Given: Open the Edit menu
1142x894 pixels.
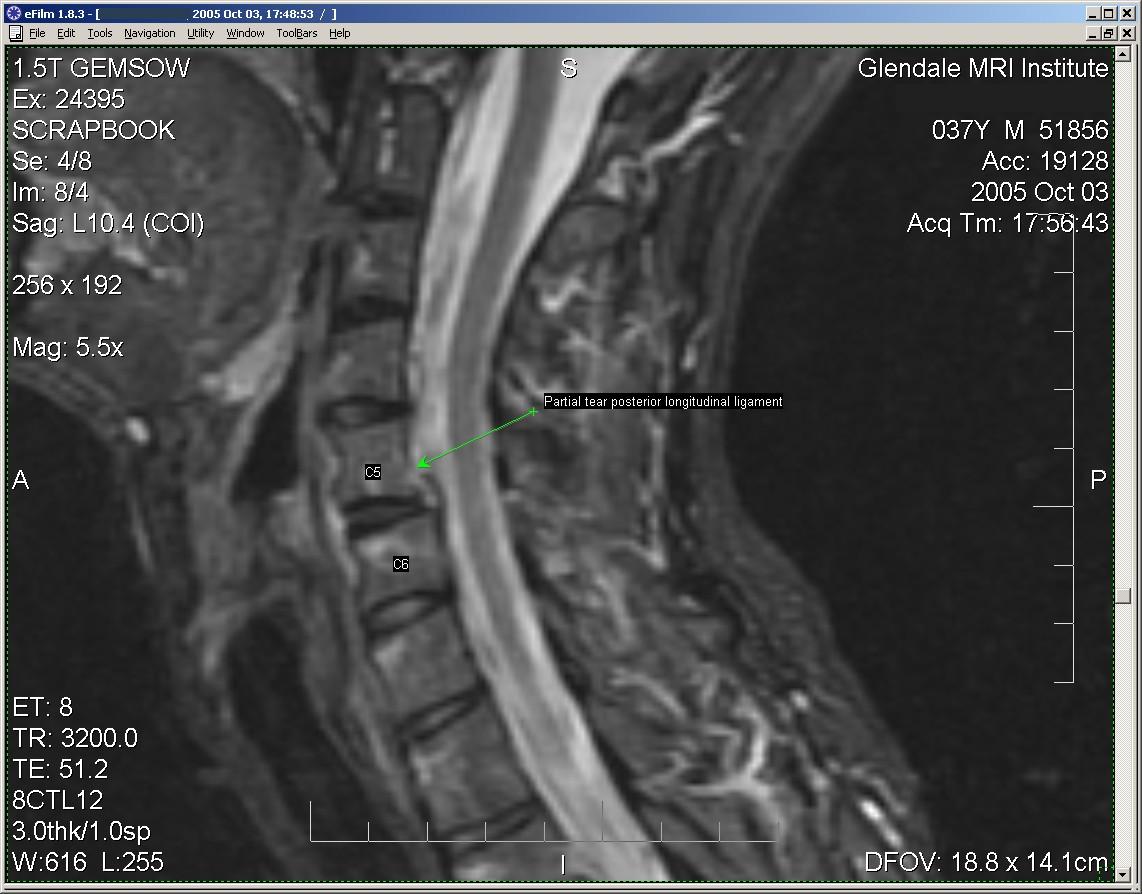Looking at the screenshot, I should (66, 33).
